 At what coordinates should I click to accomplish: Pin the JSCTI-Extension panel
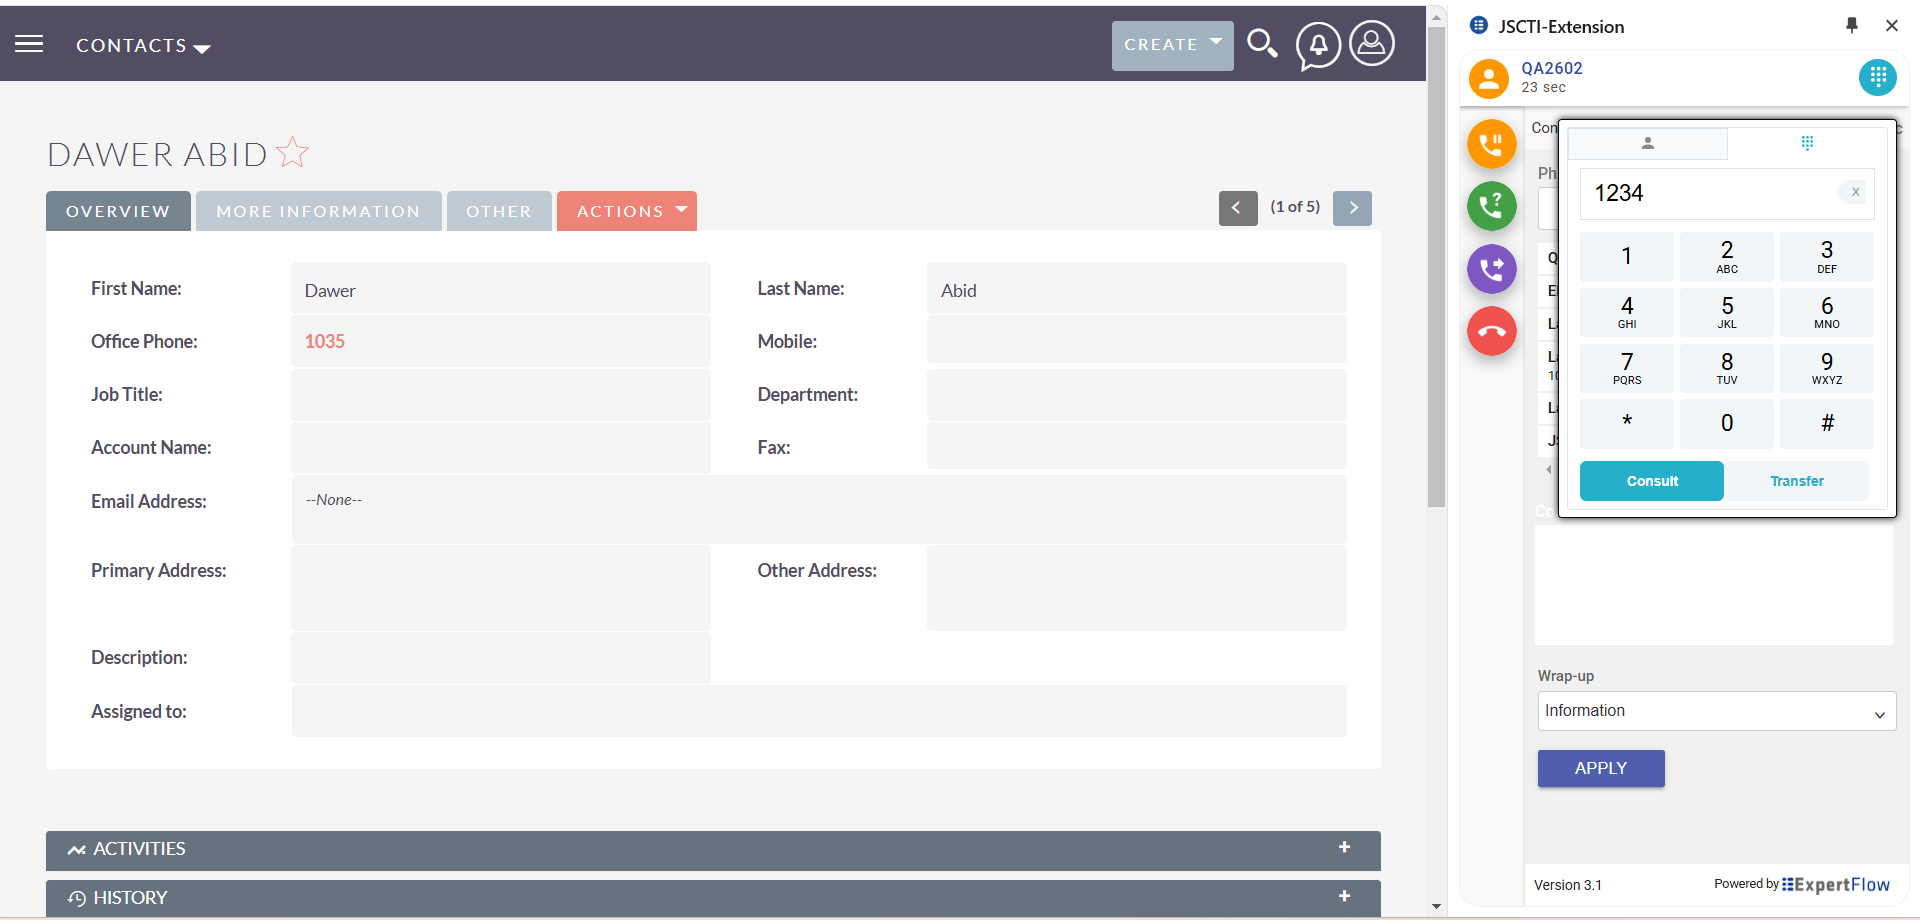pyautogui.click(x=1851, y=25)
